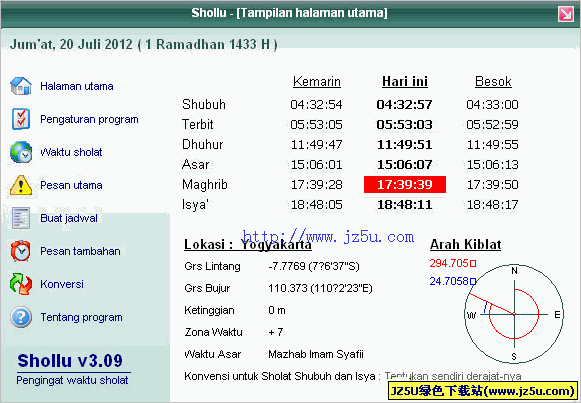Click the Lokasi : Yogyakarta heading
581x403 pixels.
tap(248, 244)
